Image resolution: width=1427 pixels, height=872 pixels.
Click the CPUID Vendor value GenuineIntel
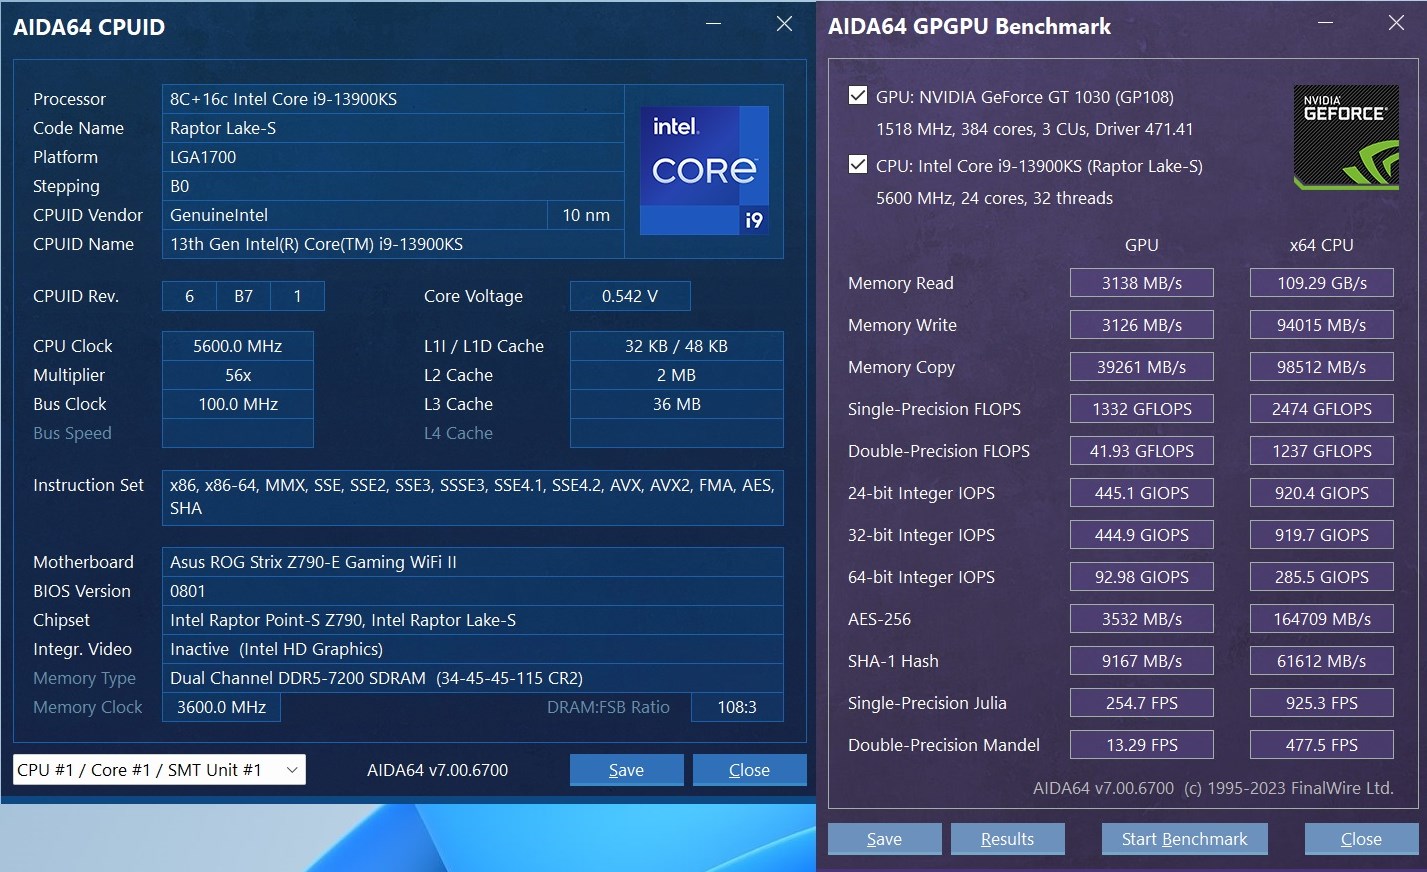pyautogui.click(x=354, y=215)
